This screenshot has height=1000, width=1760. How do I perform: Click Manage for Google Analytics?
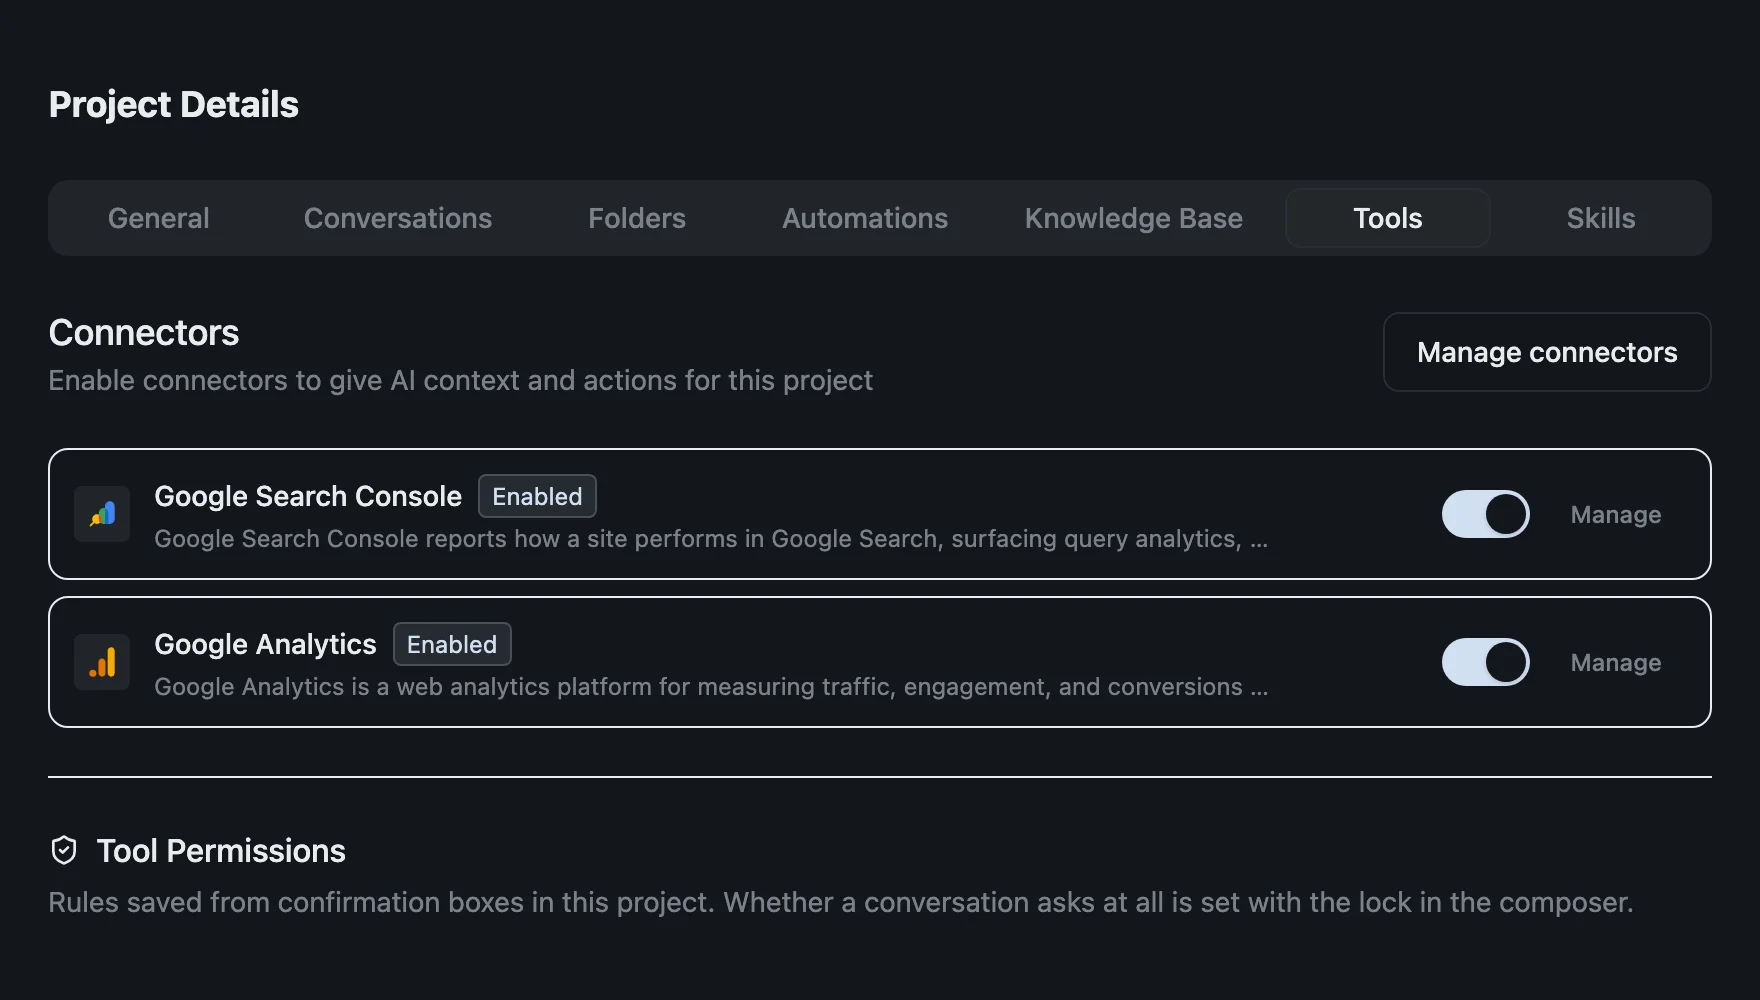tap(1616, 662)
